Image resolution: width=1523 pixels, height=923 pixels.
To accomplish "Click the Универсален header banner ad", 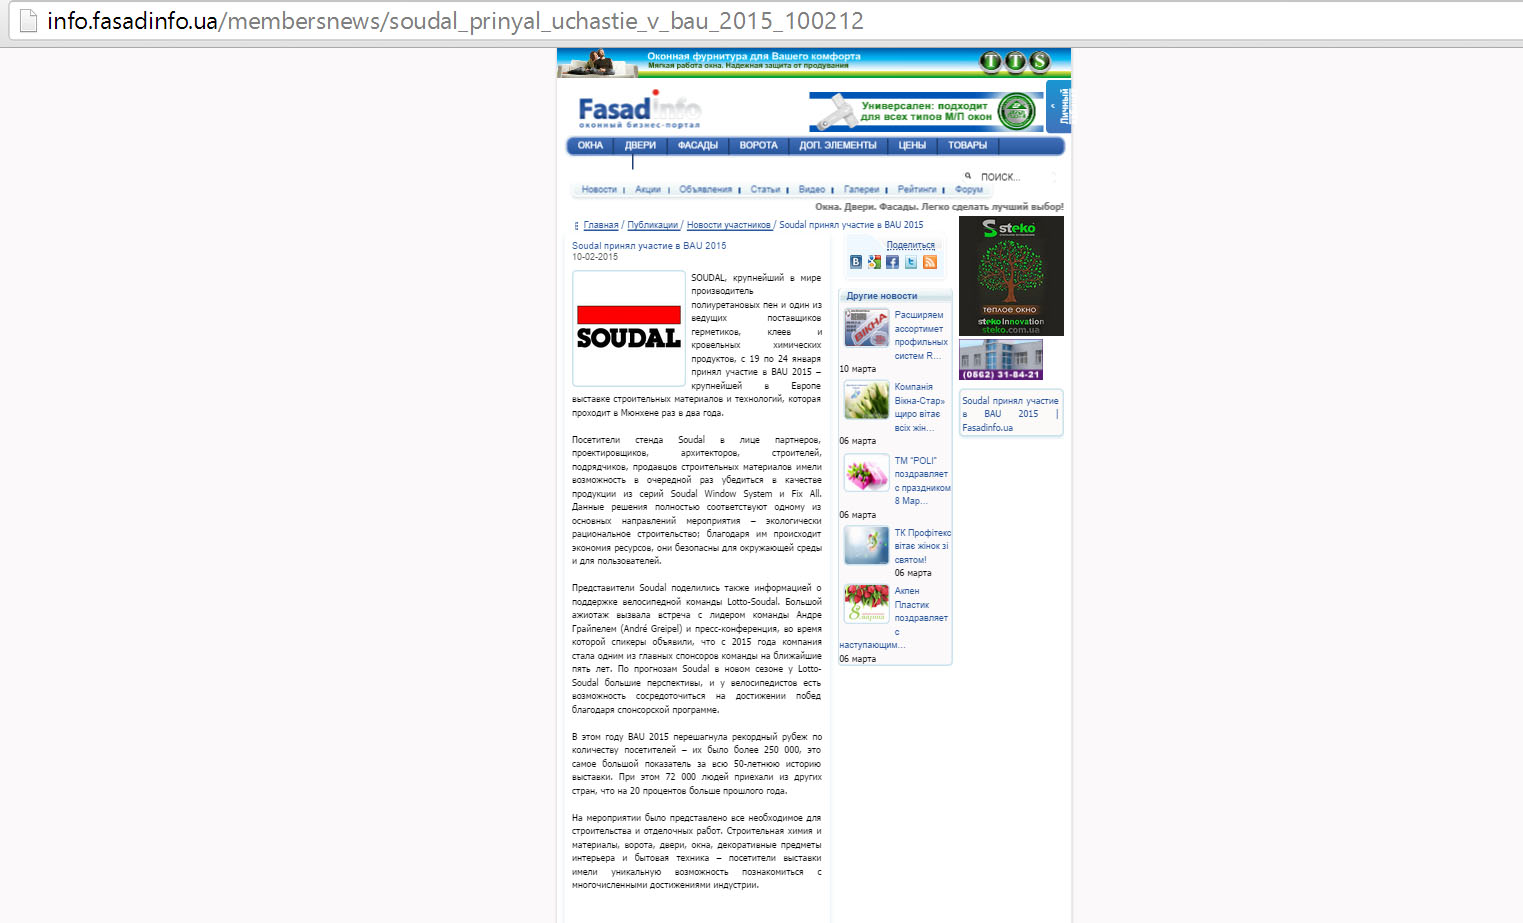I will [926, 112].
